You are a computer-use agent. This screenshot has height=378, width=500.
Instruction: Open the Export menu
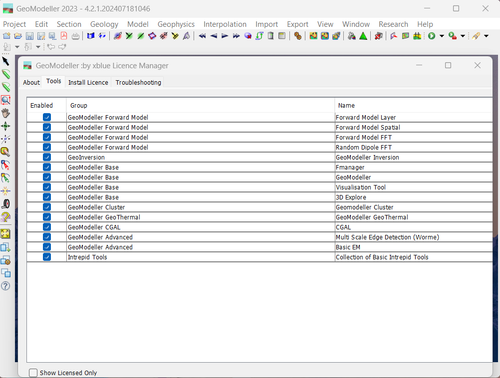(x=298, y=24)
